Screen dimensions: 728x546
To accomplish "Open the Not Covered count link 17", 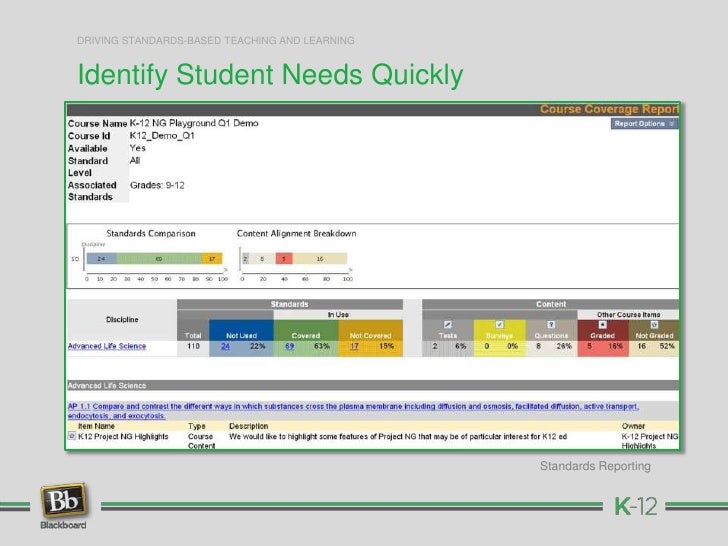I will point(354,346).
